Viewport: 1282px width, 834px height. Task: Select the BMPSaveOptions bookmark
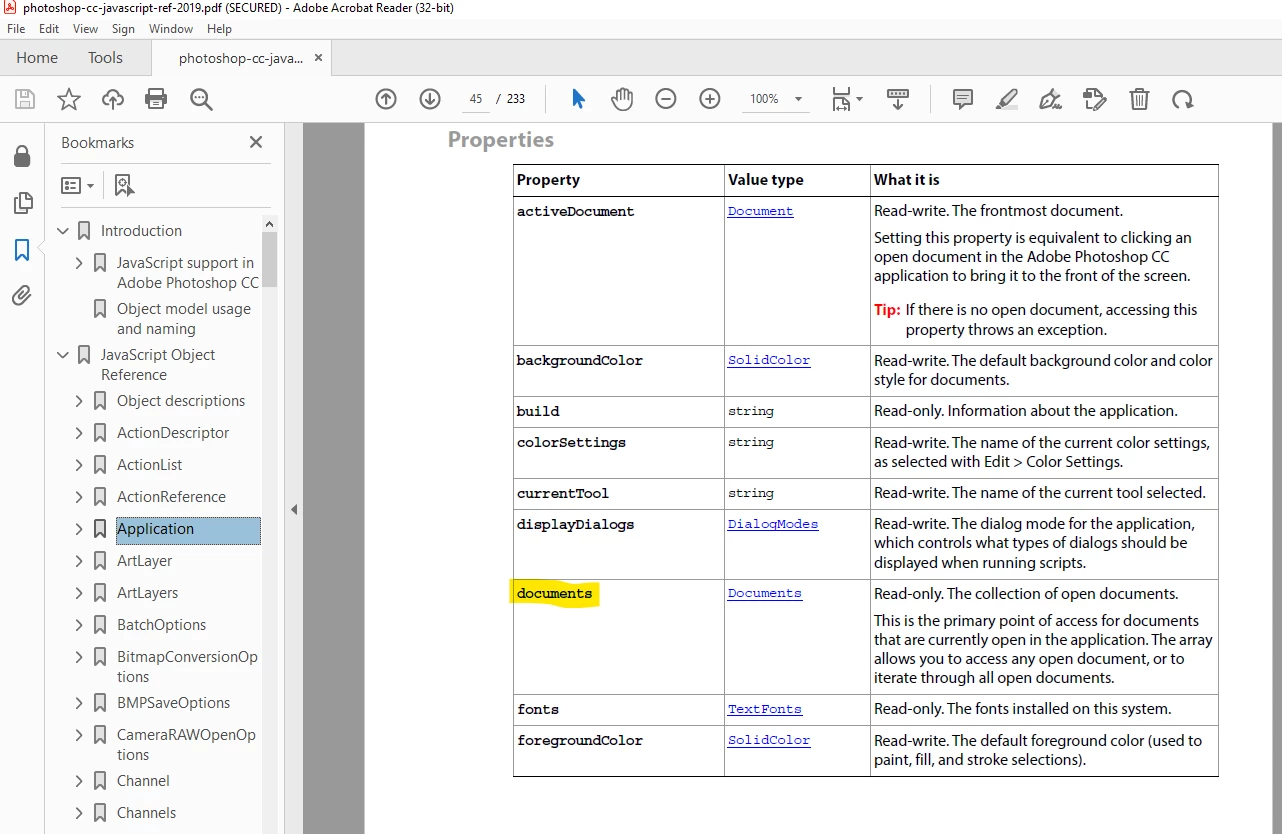173,703
